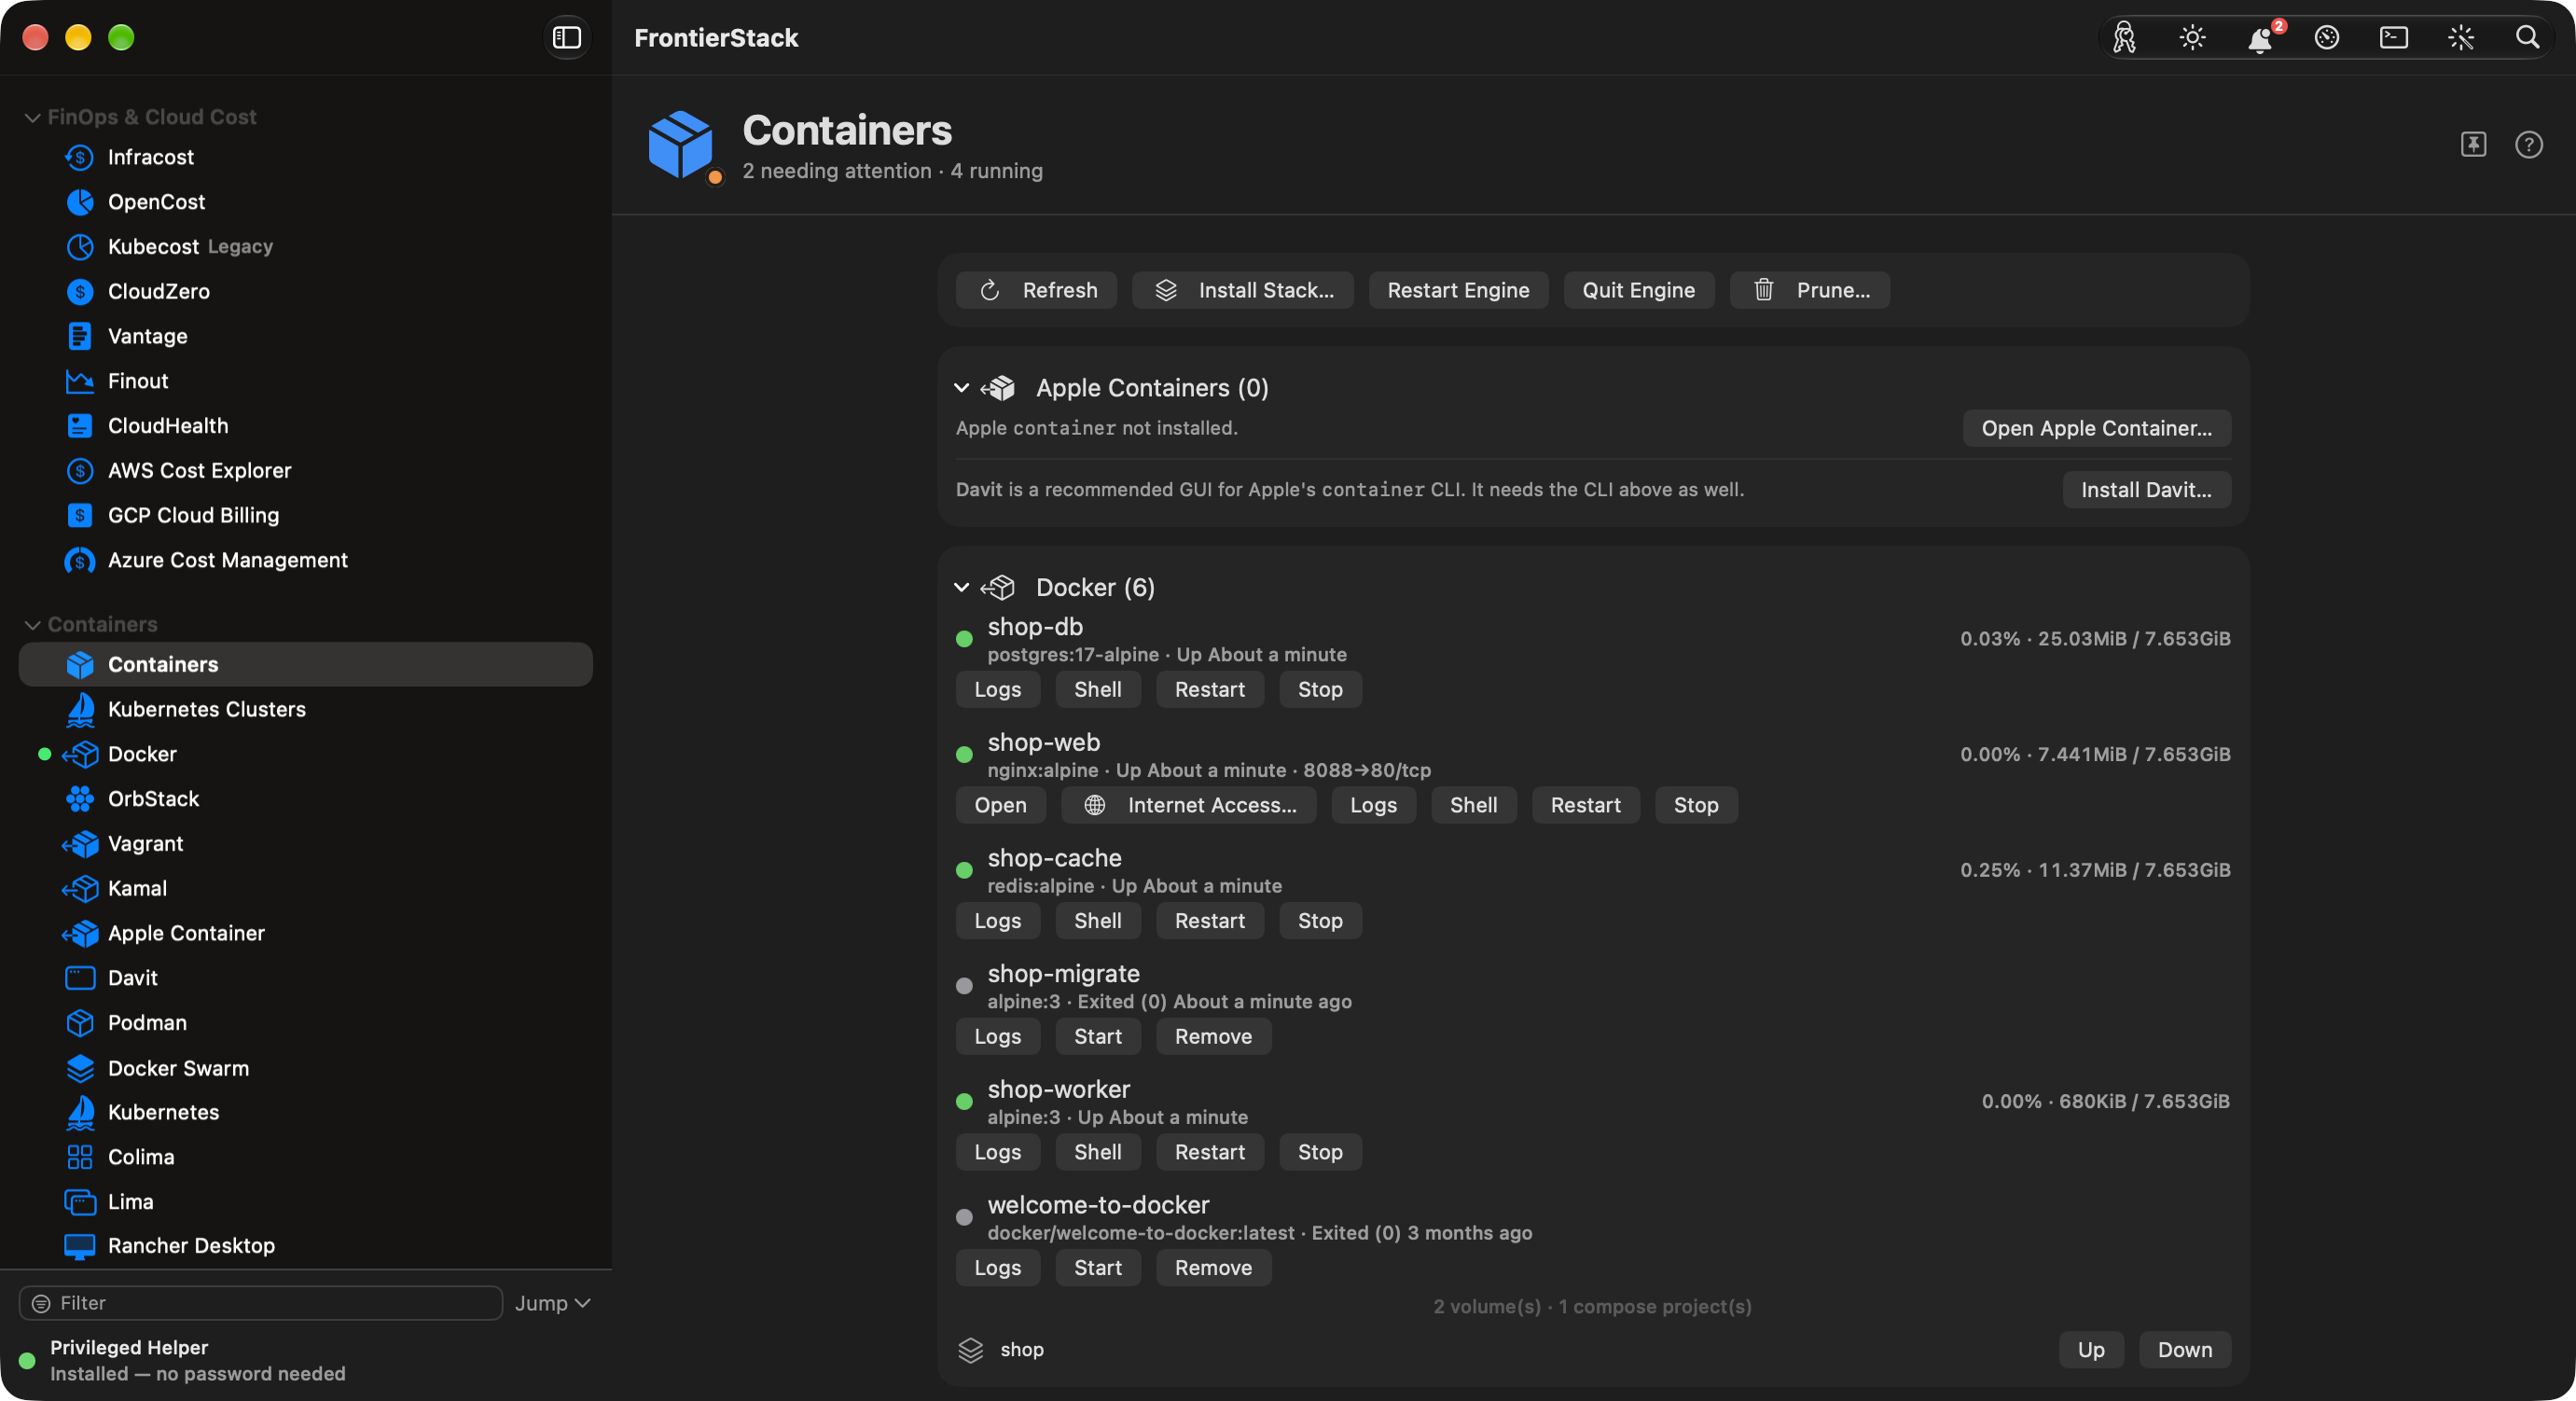Open Kubecost Legacy in the sidebar
Screen dimensions: 2576x1401
[306, 246]
